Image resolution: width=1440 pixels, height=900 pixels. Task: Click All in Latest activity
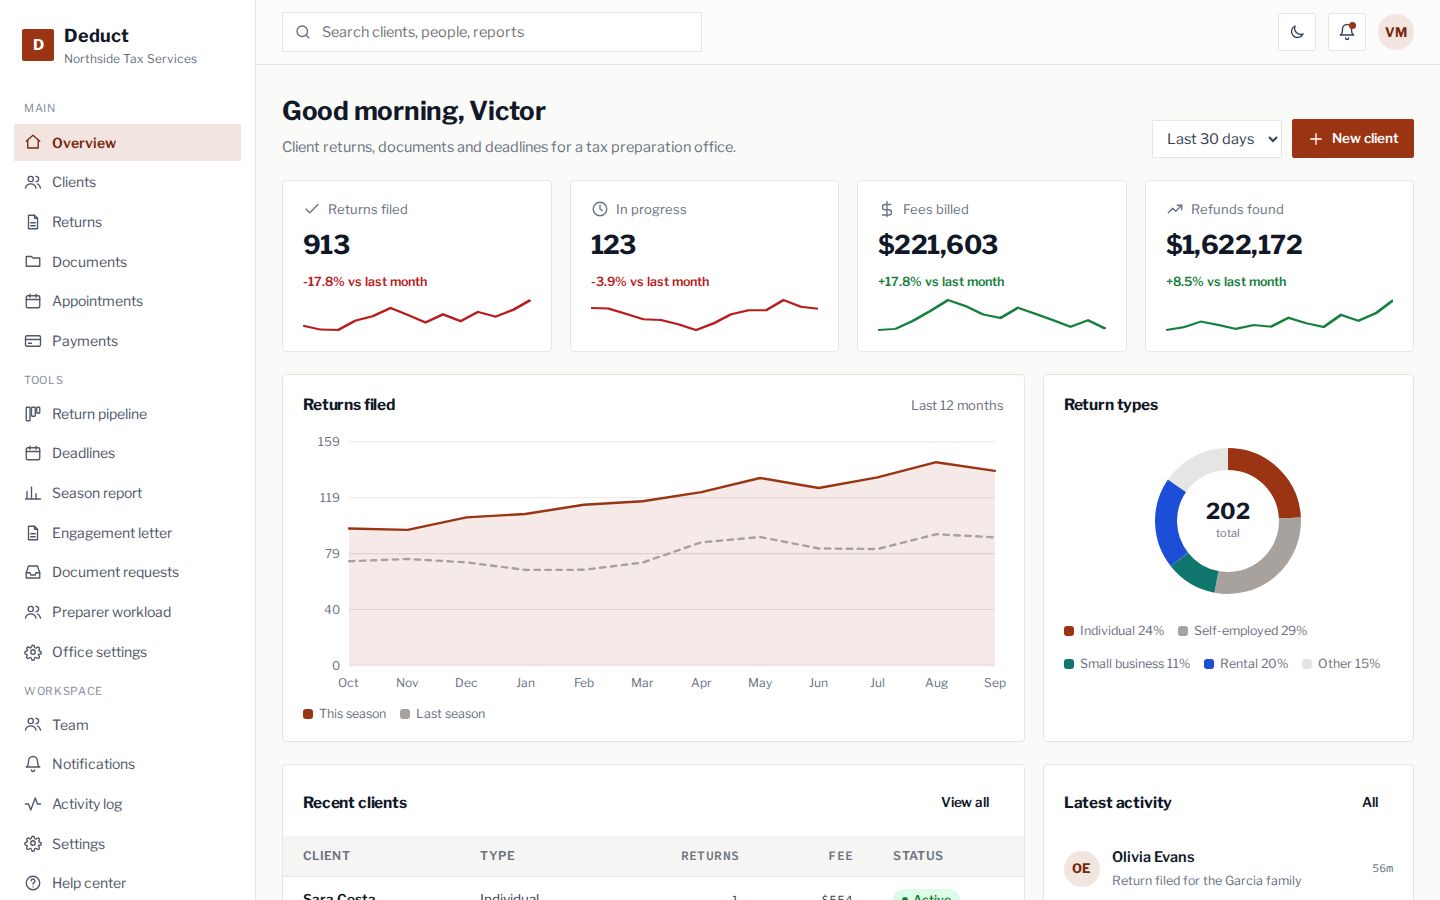click(1370, 802)
